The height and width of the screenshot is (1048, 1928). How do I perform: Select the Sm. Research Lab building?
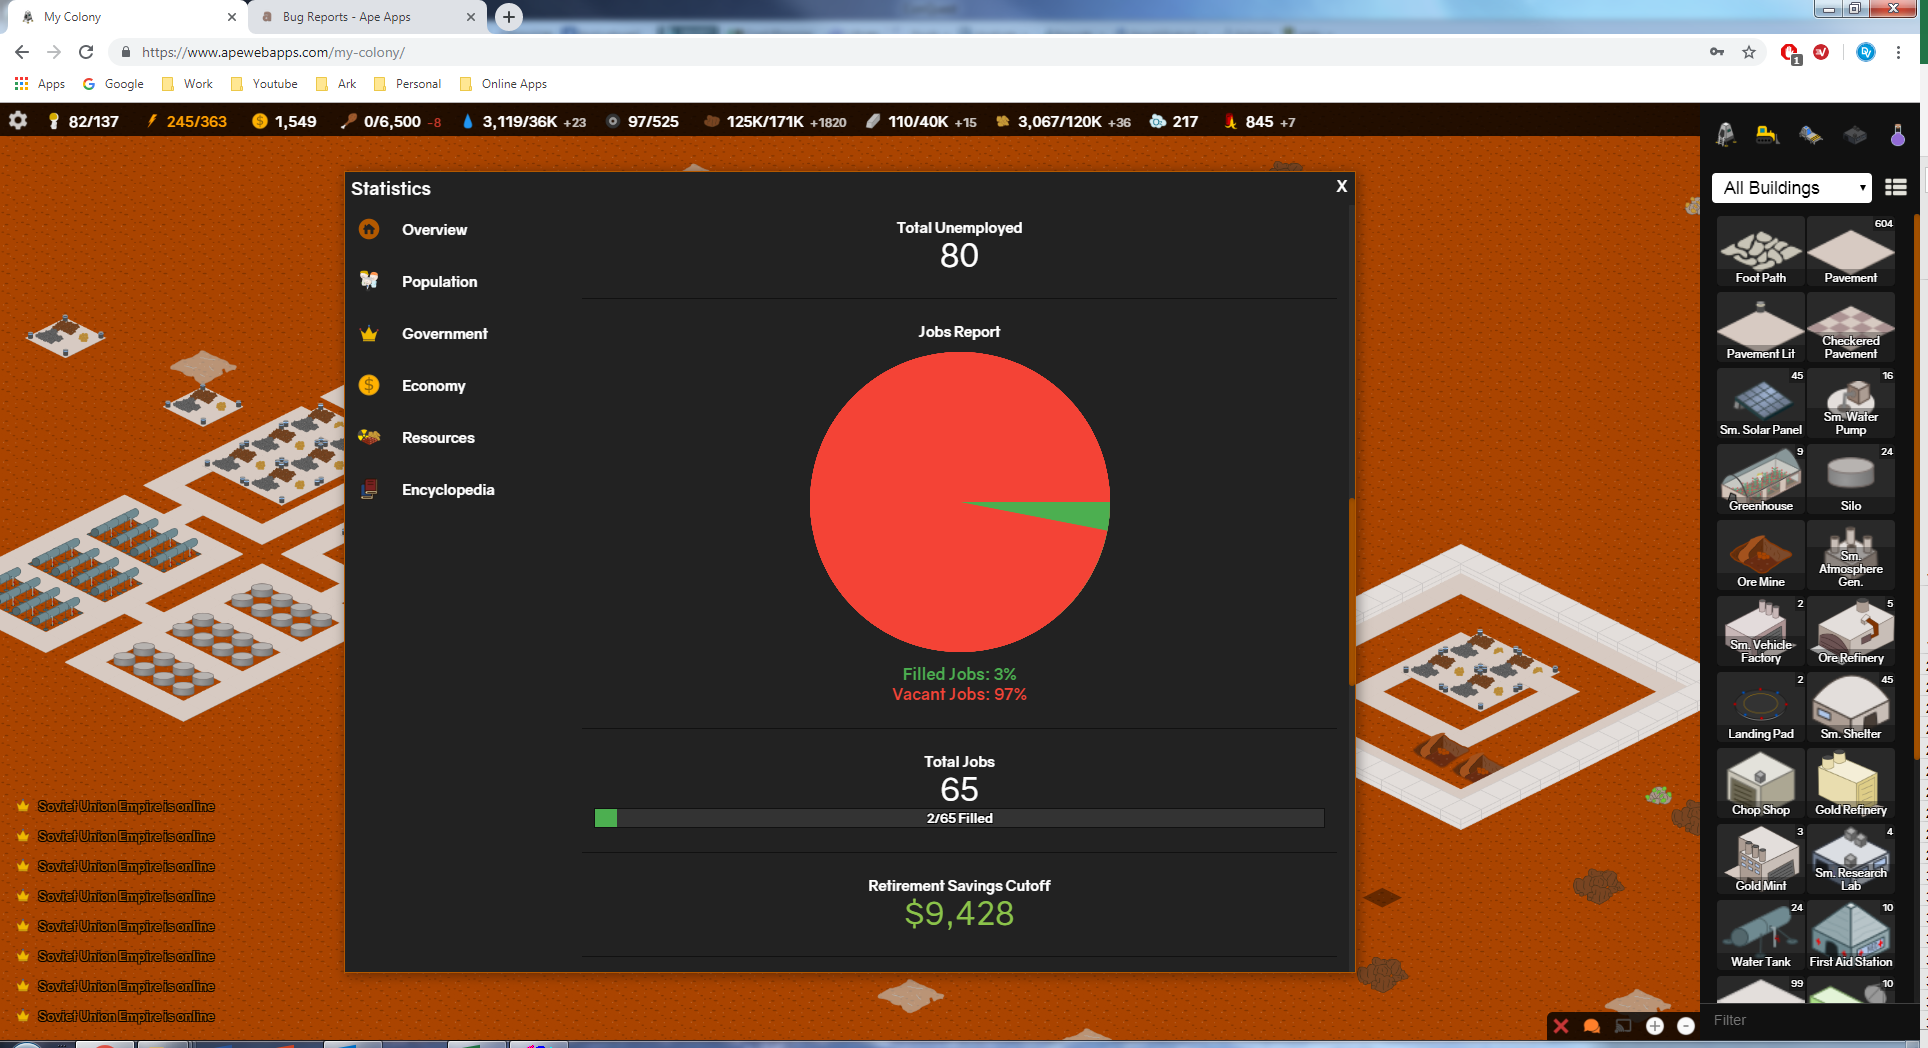tap(1851, 860)
